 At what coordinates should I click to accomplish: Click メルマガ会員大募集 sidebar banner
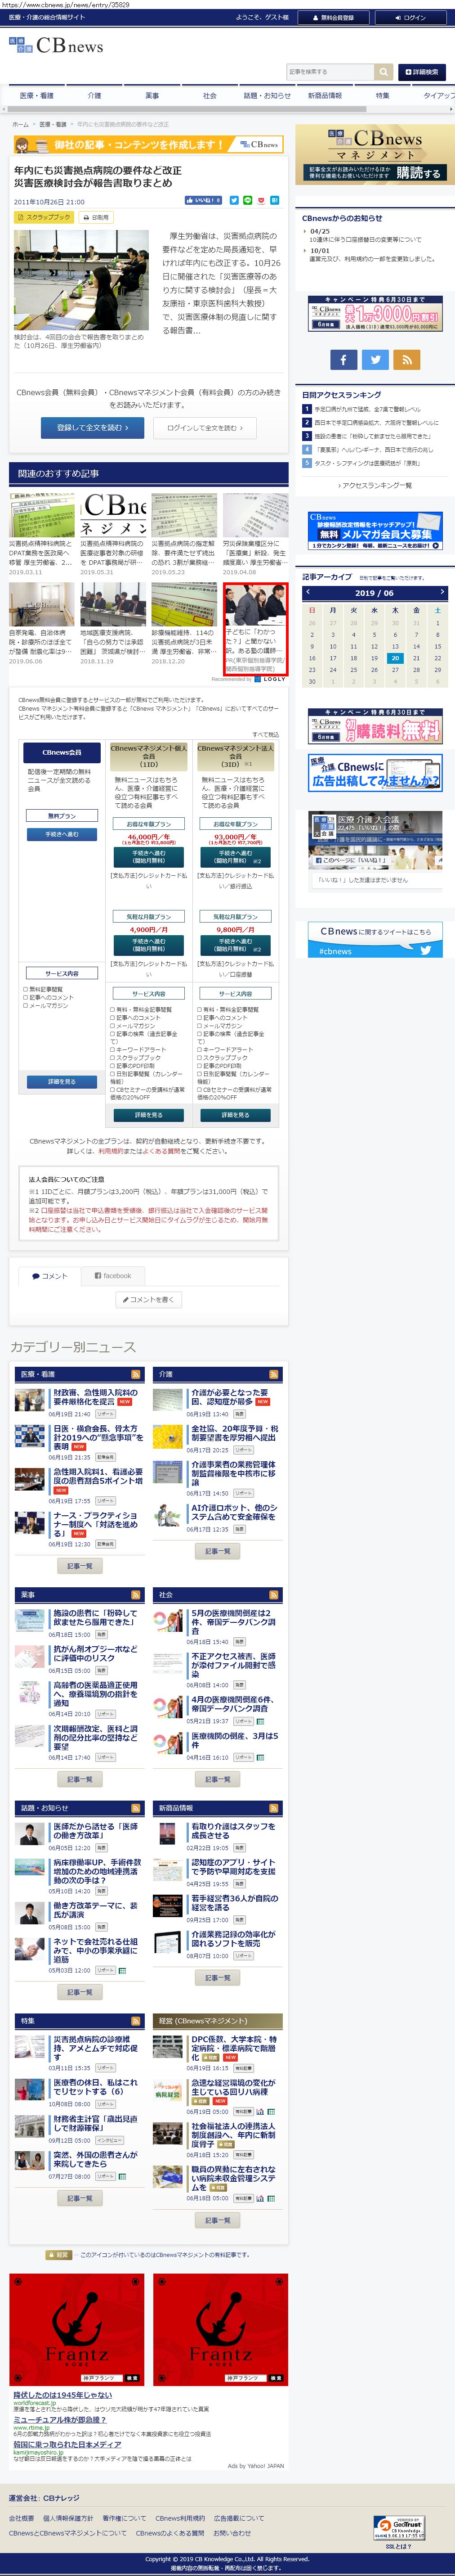(375, 530)
